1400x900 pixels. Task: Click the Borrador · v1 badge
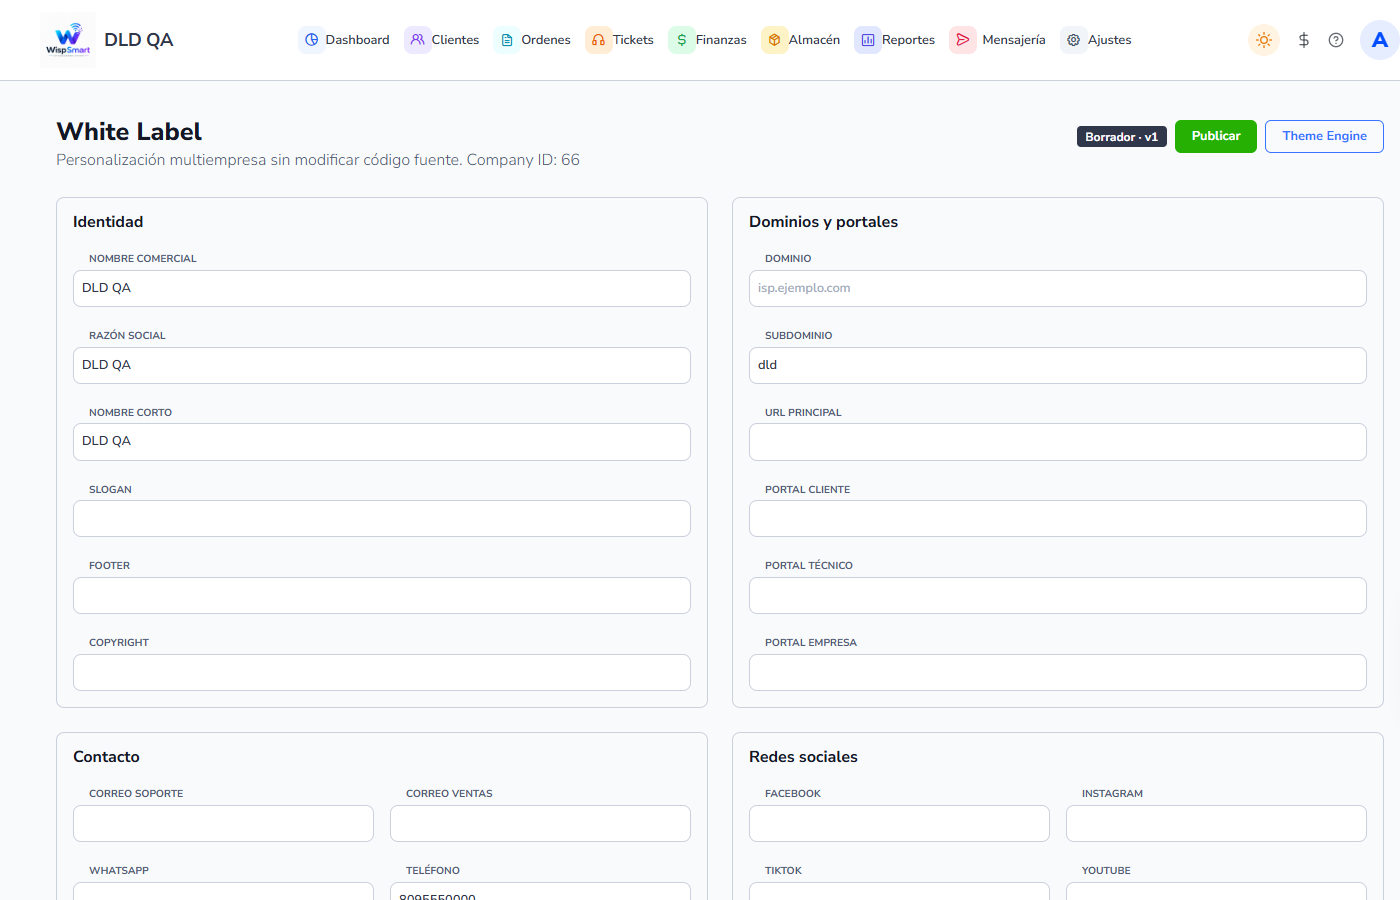pos(1122,137)
